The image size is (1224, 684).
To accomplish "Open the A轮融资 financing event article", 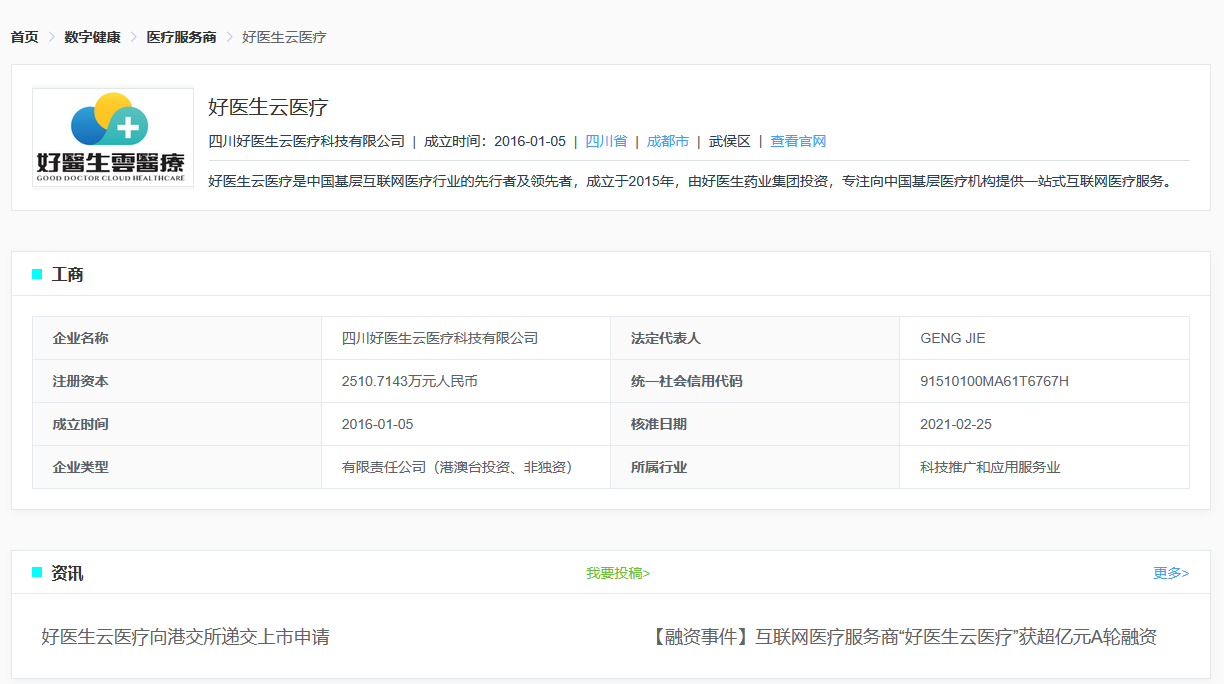I will (903, 637).
